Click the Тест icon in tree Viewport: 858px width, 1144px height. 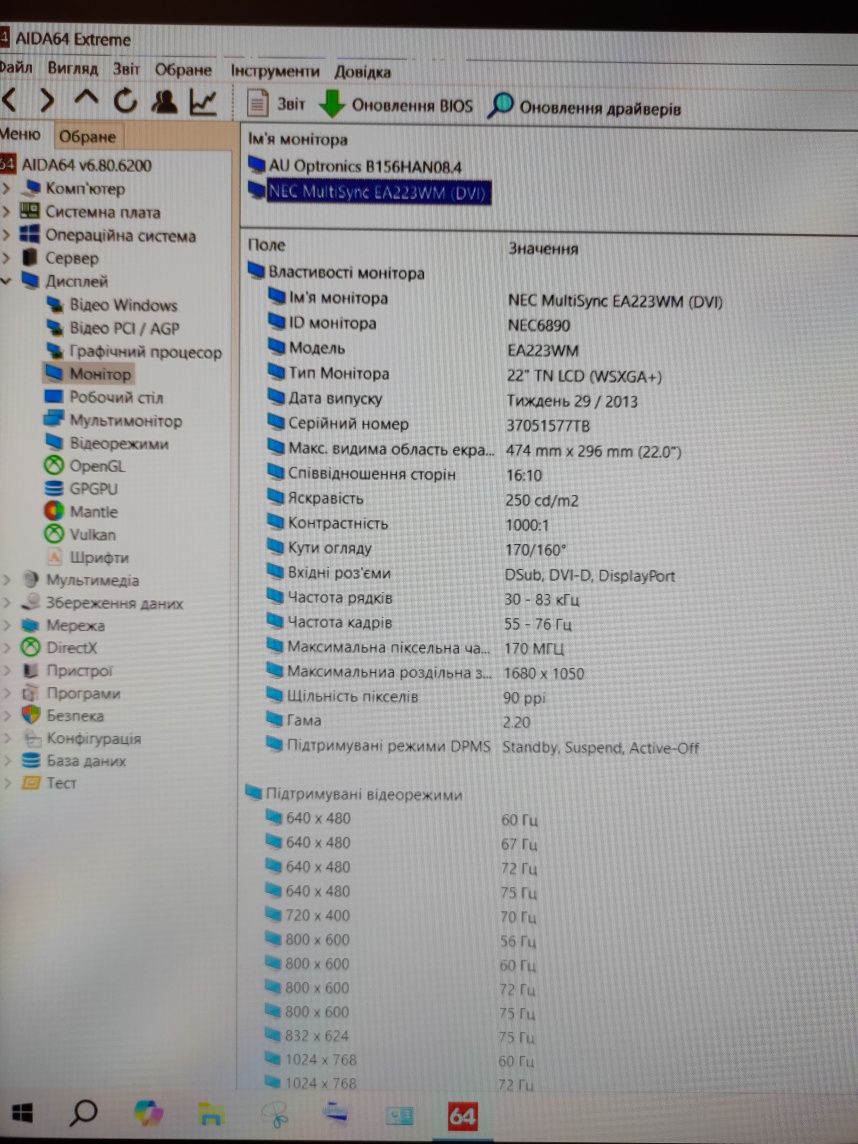click(x=31, y=784)
